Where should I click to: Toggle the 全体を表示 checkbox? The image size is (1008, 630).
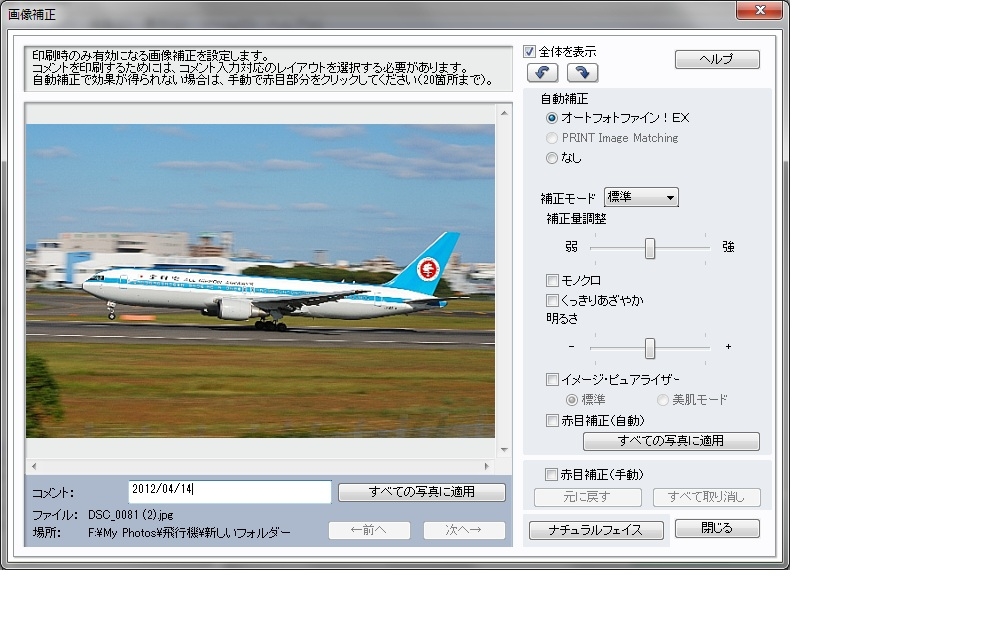tap(530, 51)
